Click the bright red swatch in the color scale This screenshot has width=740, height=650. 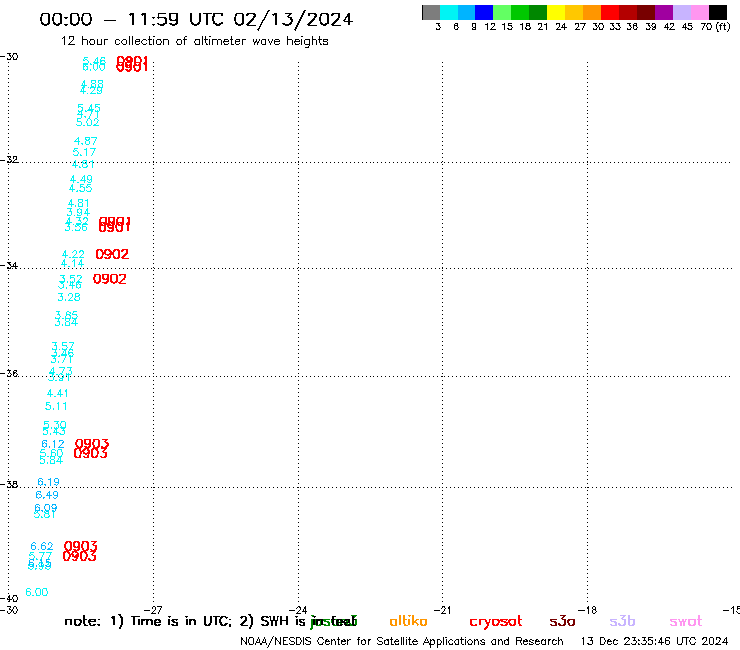point(610,12)
